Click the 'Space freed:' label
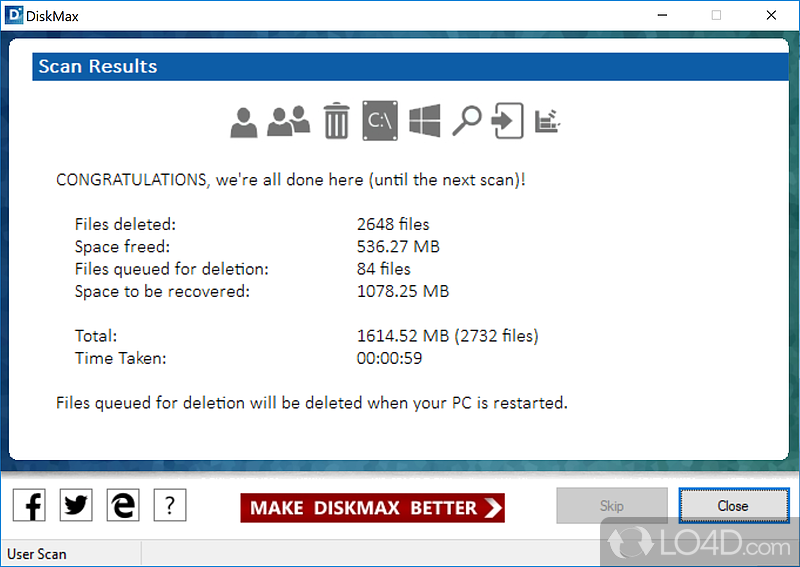The height and width of the screenshot is (567, 800). click(x=122, y=246)
